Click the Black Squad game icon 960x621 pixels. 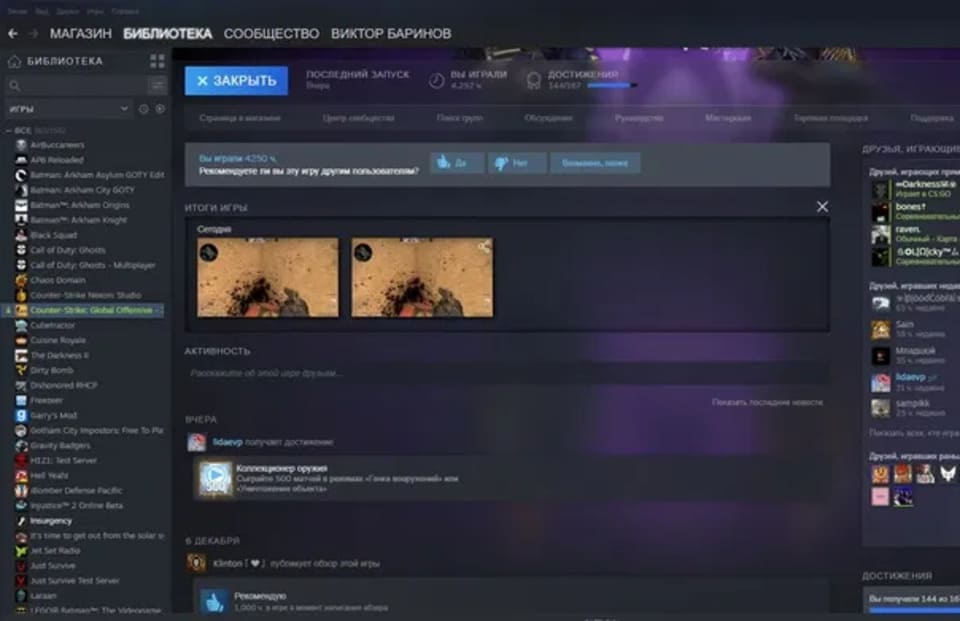21,235
